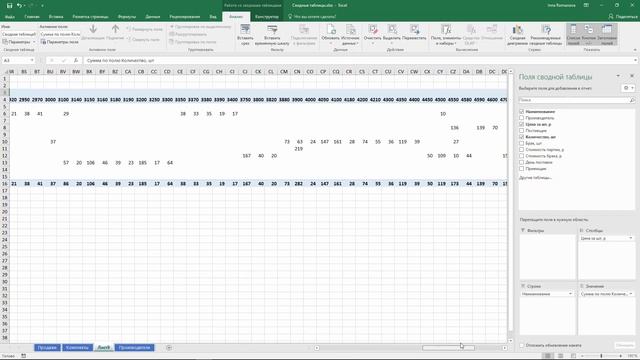Expand the formula bar chevron
The image size is (640, 360).
pyautogui.click(x=636, y=60)
